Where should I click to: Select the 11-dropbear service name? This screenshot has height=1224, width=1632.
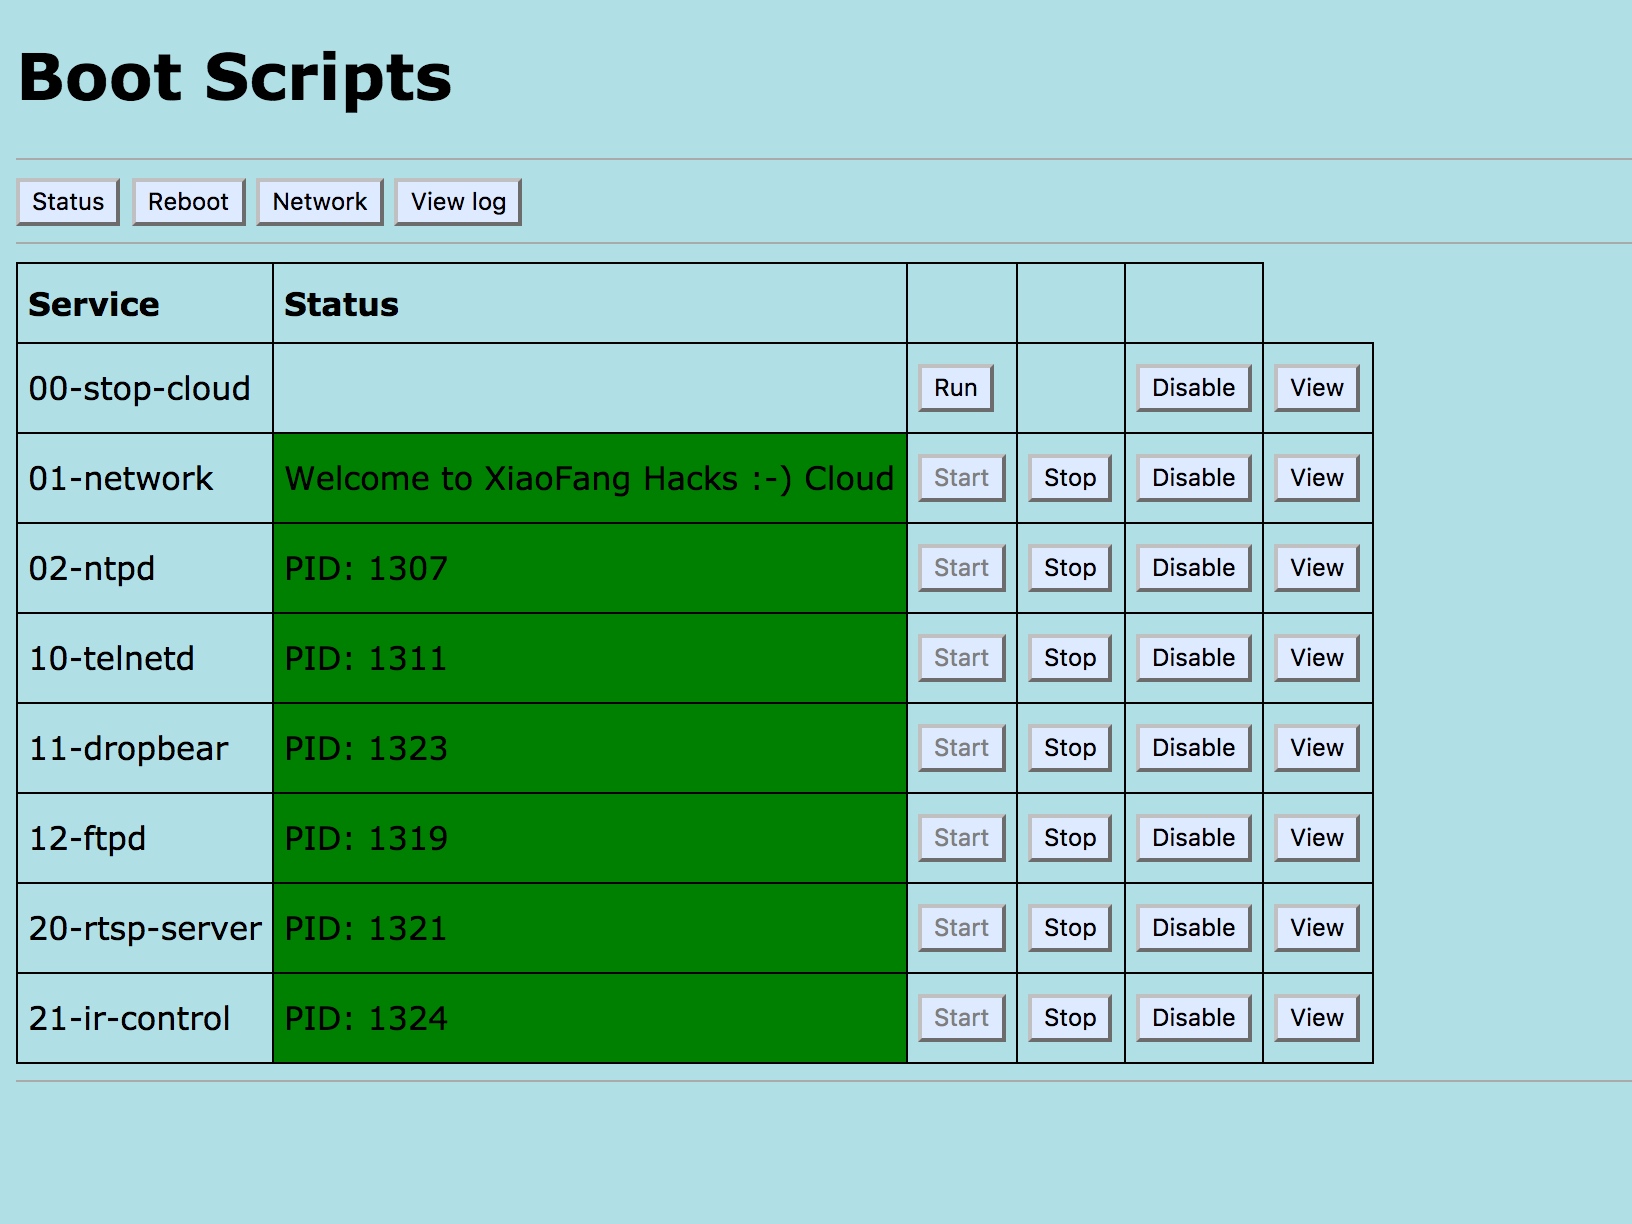(129, 749)
